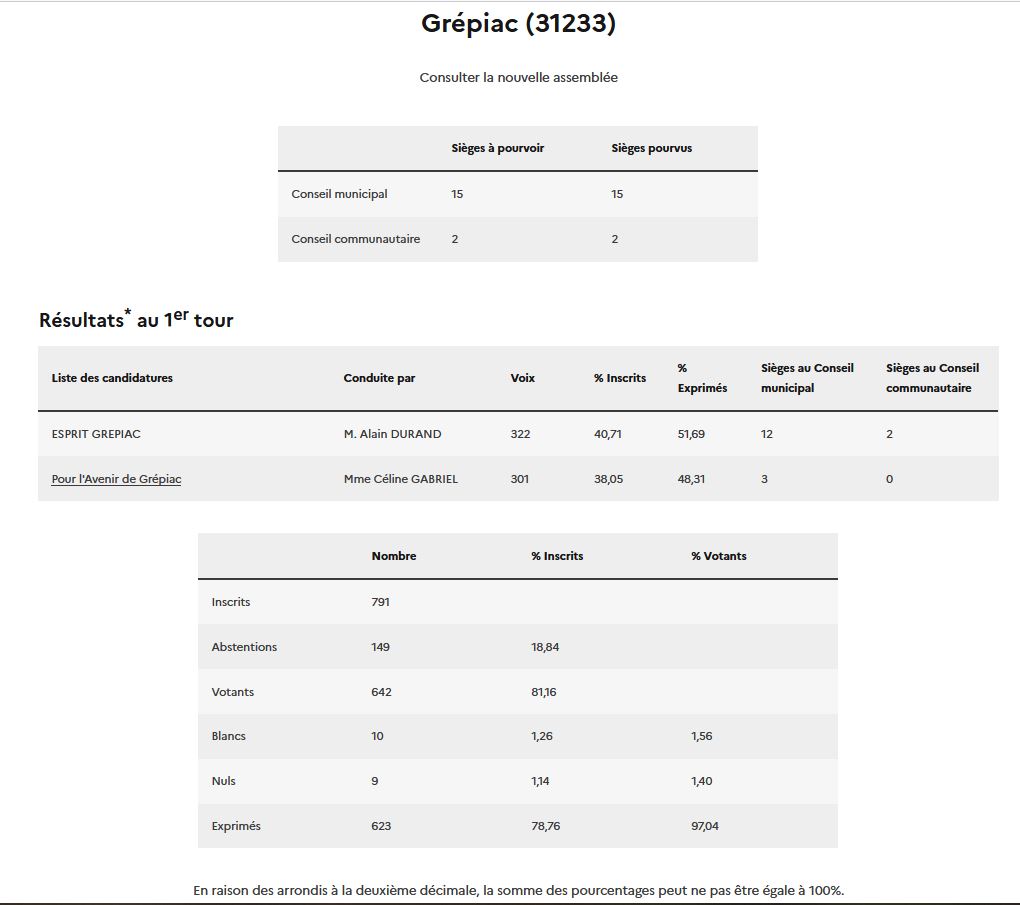Viewport: 1020px width, 905px height.
Task: Click the 'Conduite par' column header
Action: click(x=379, y=378)
